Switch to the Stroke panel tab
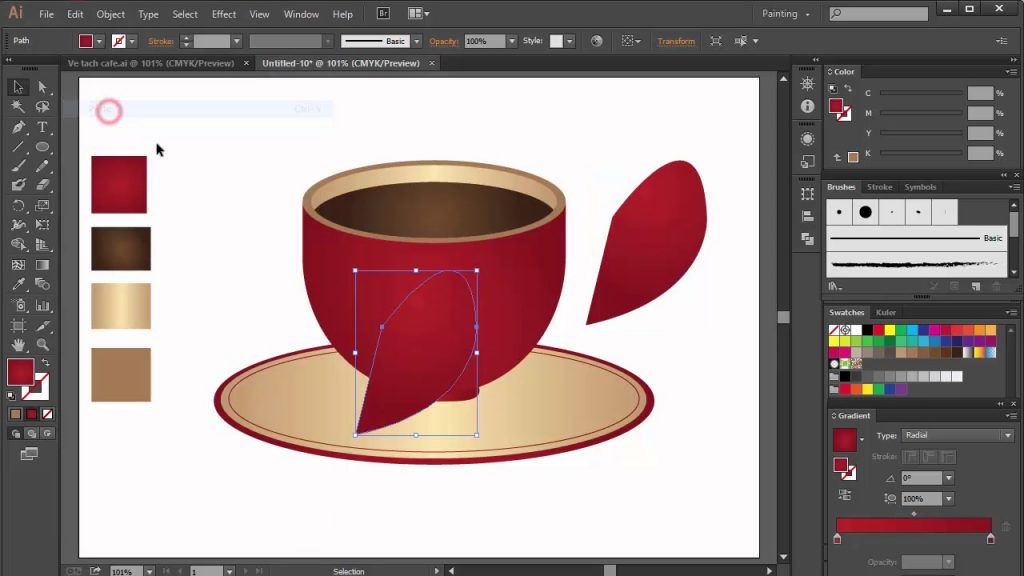Image resolution: width=1024 pixels, height=576 pixels. pyautogui.click(x=879, y=187)
